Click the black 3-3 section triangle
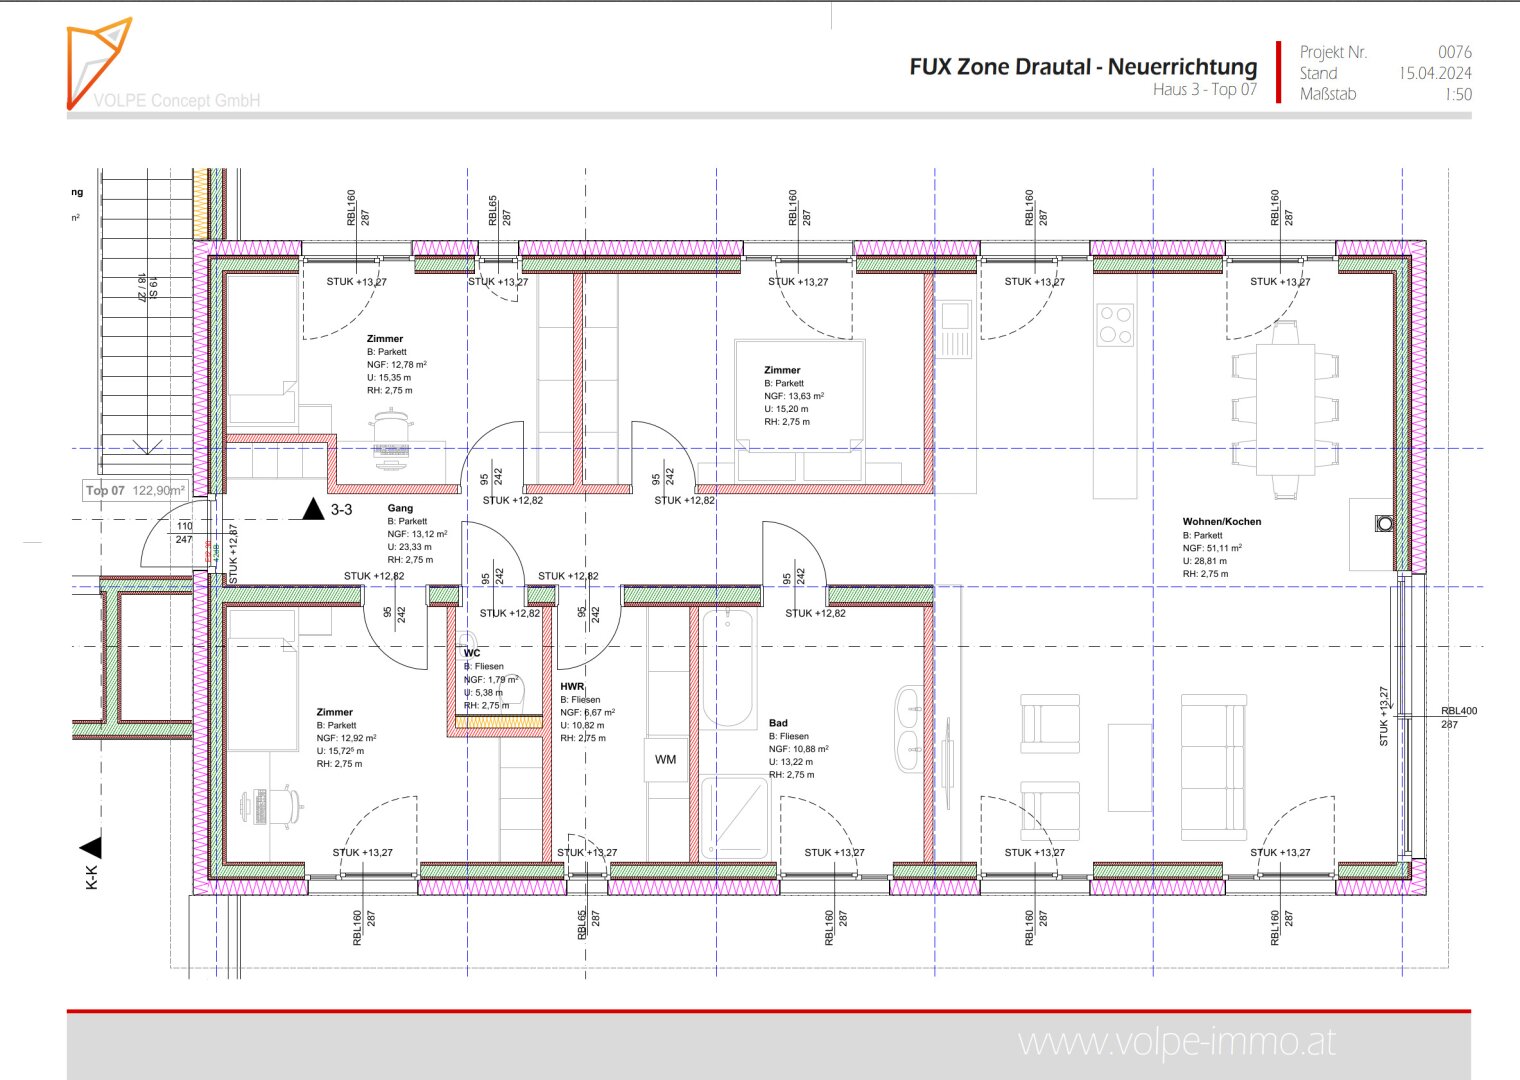The image size is (1520, 1080). 314,510
